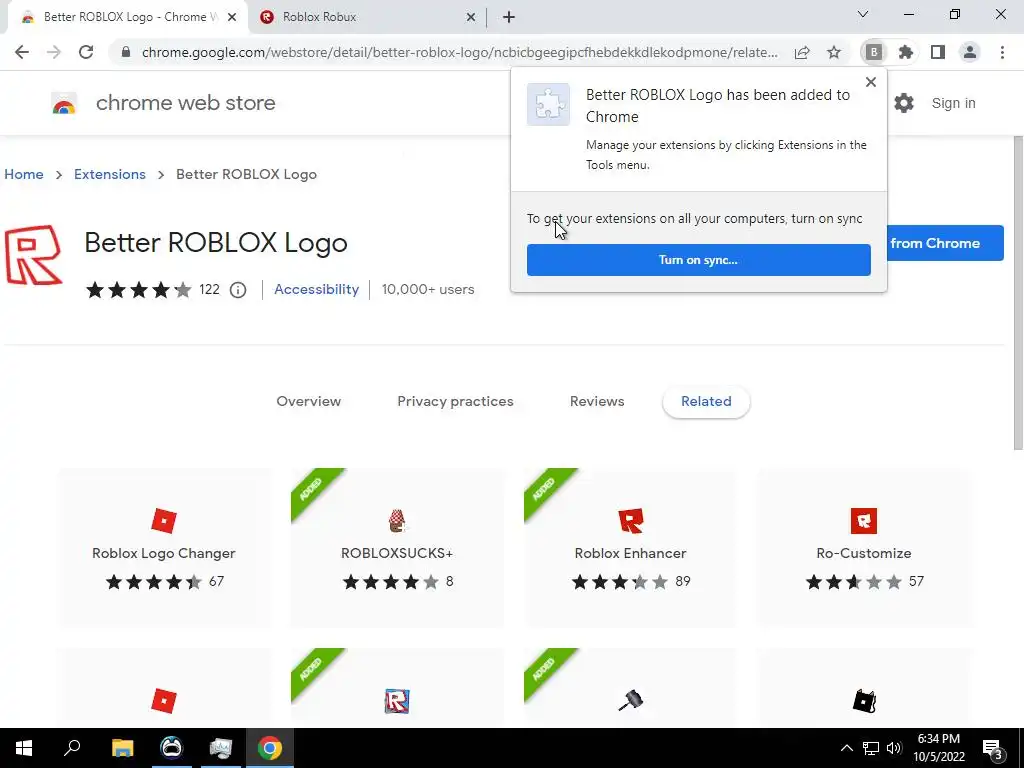The height and width of the screenshot is (768, 1024).
Task: Open the Privacy practices tab
Action: pyautogui.click(x=455, y=401)
